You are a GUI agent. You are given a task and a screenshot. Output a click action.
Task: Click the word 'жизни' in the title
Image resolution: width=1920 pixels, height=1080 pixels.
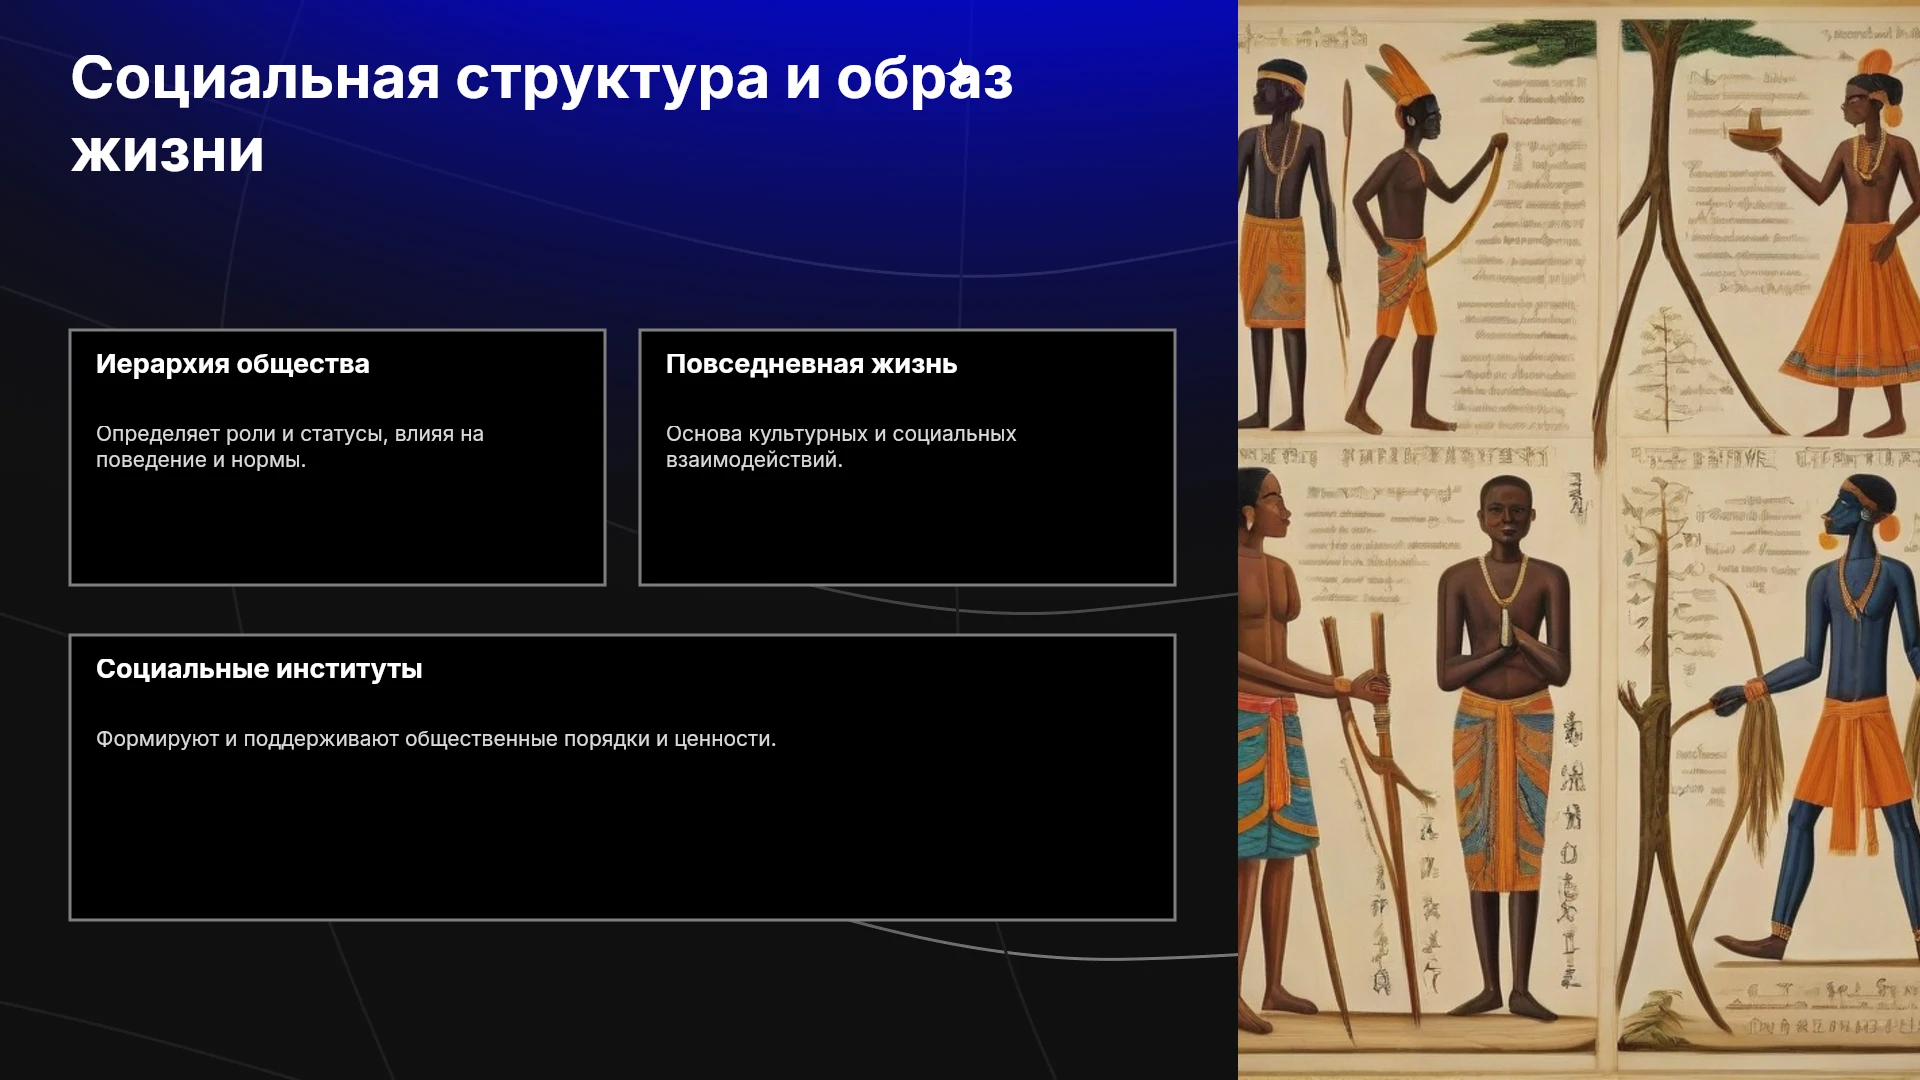click(x=167, y=151)
